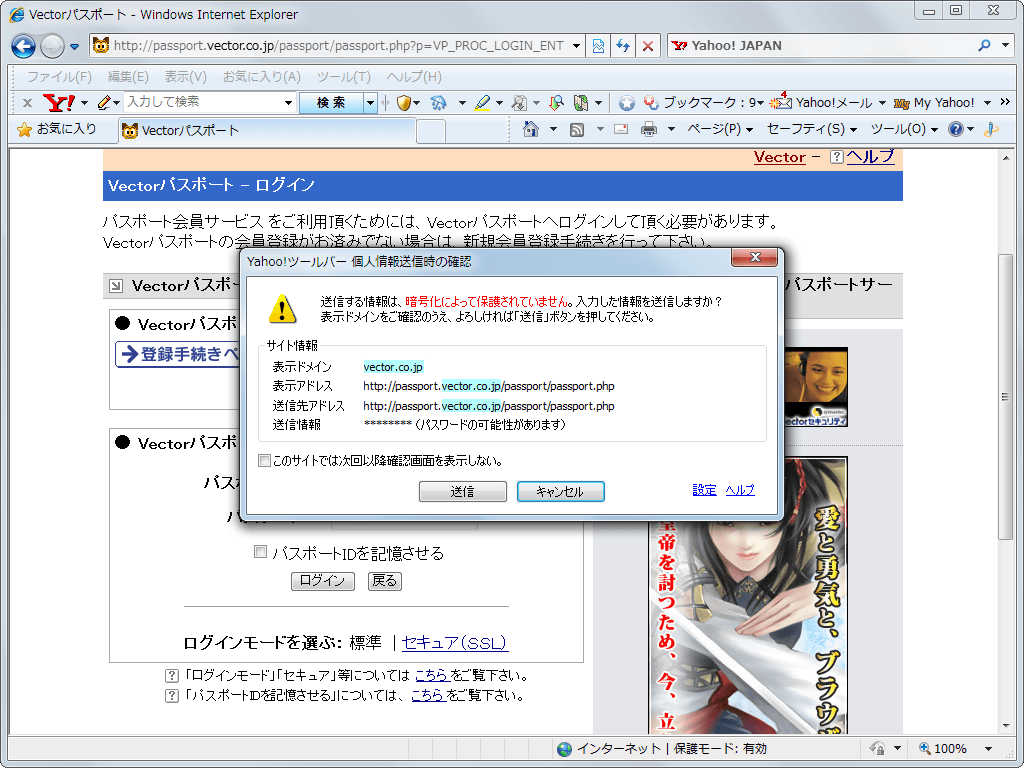The height and width of the screenshot is (768, 1024).
Task: Click the page vertical scrollbar thumb
Action: click(x=1005, y=396)
